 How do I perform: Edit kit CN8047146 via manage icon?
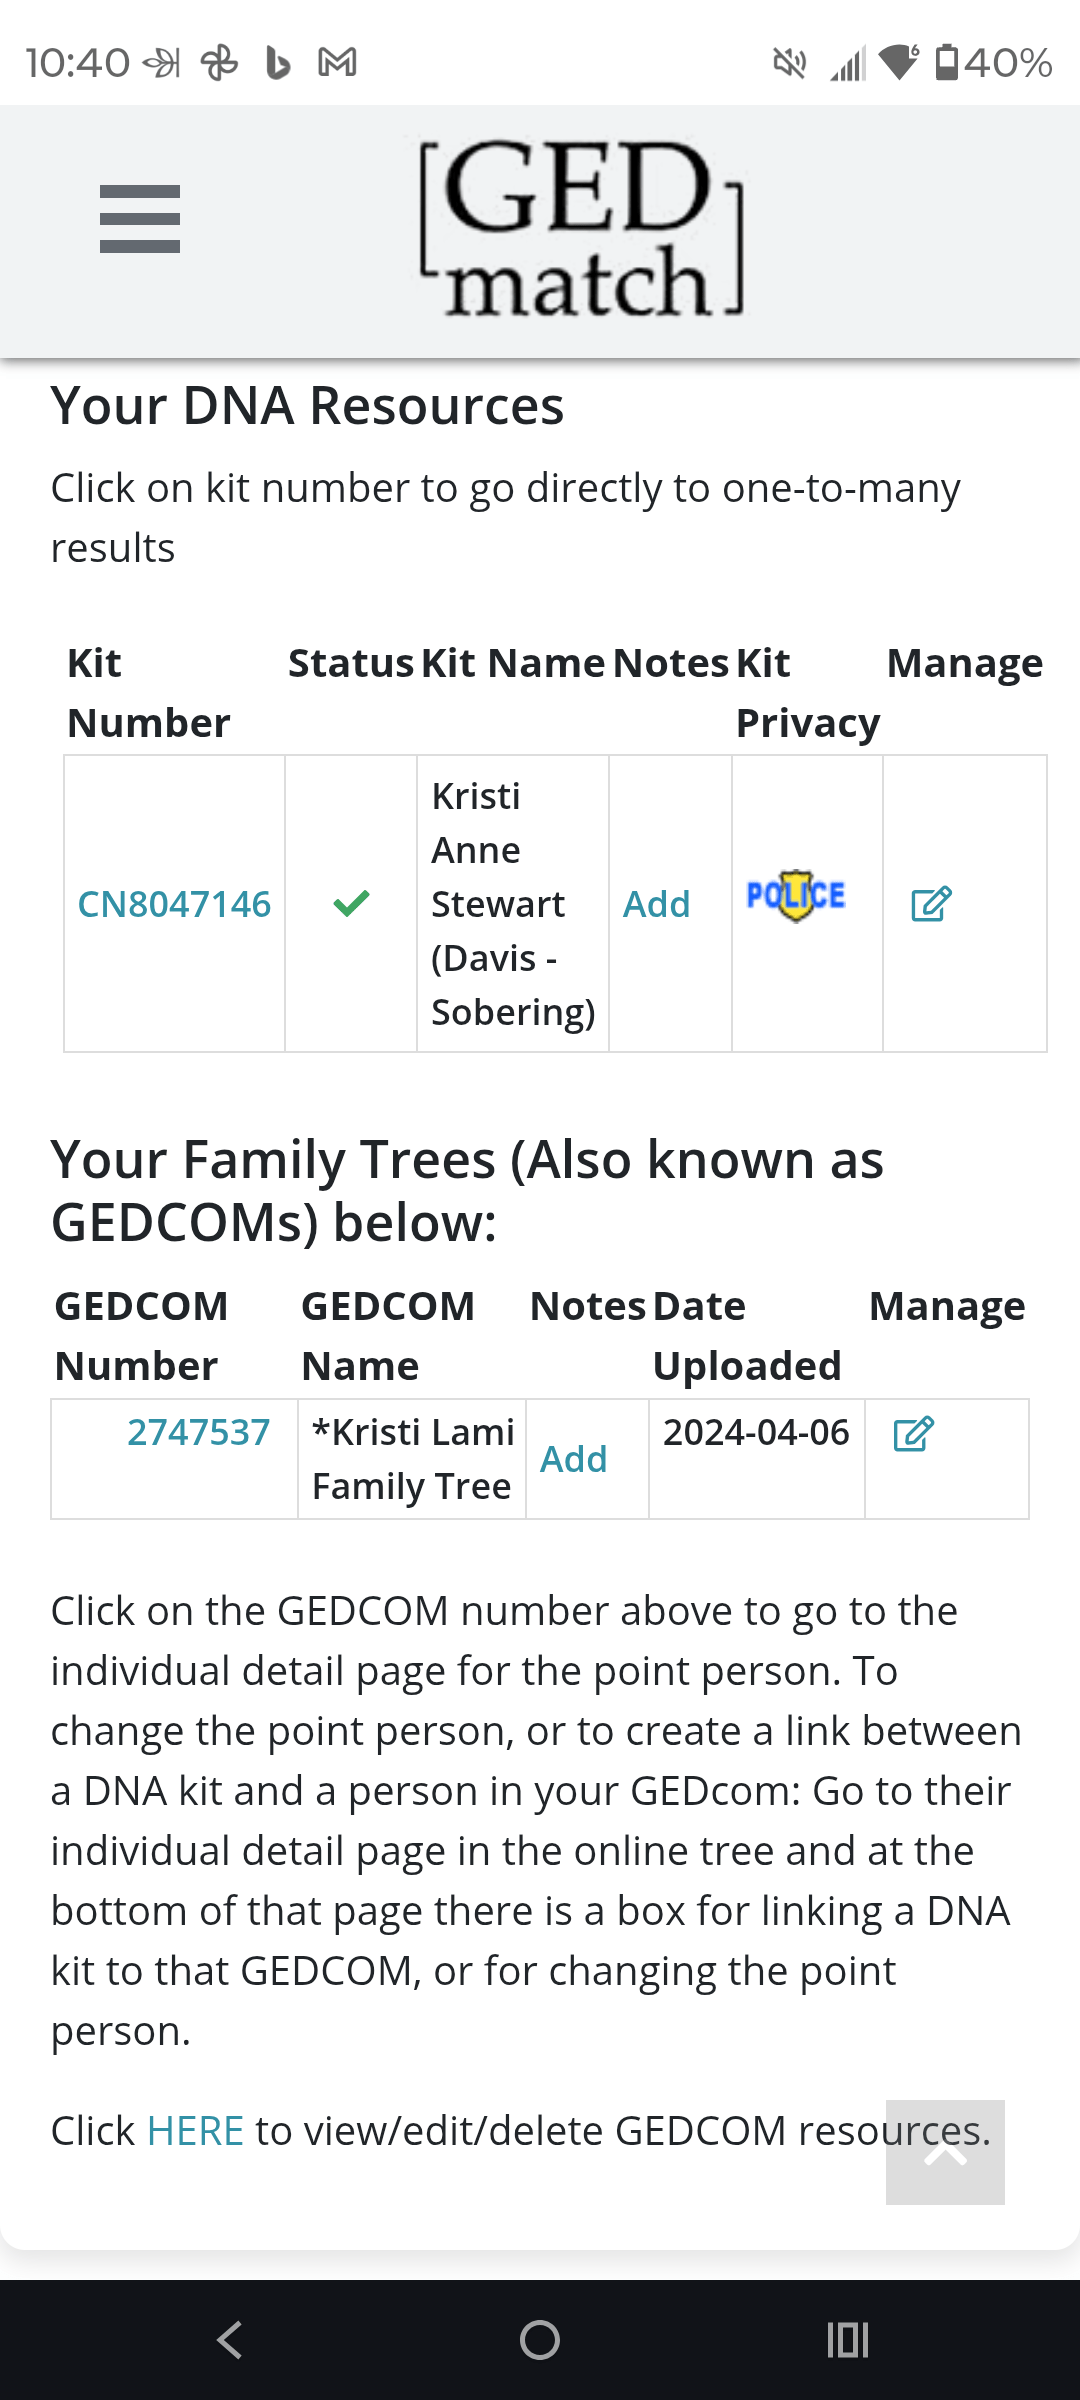(x=931, y=904)
